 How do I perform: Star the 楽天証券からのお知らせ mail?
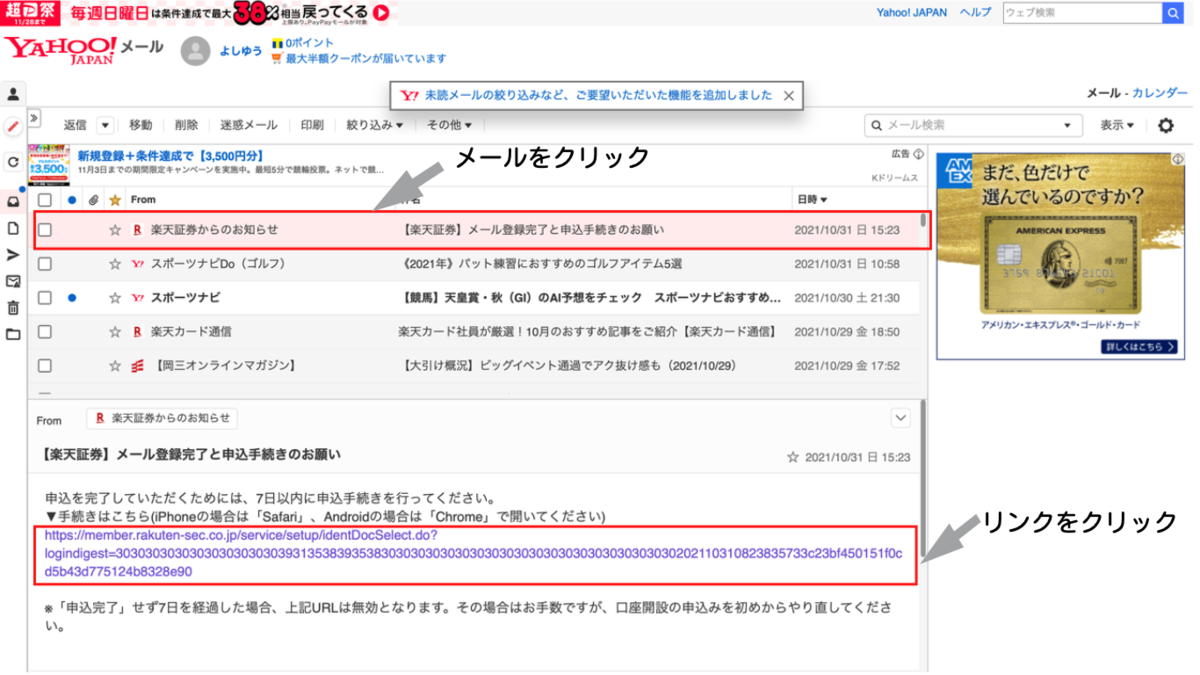[x=115, y=230]
